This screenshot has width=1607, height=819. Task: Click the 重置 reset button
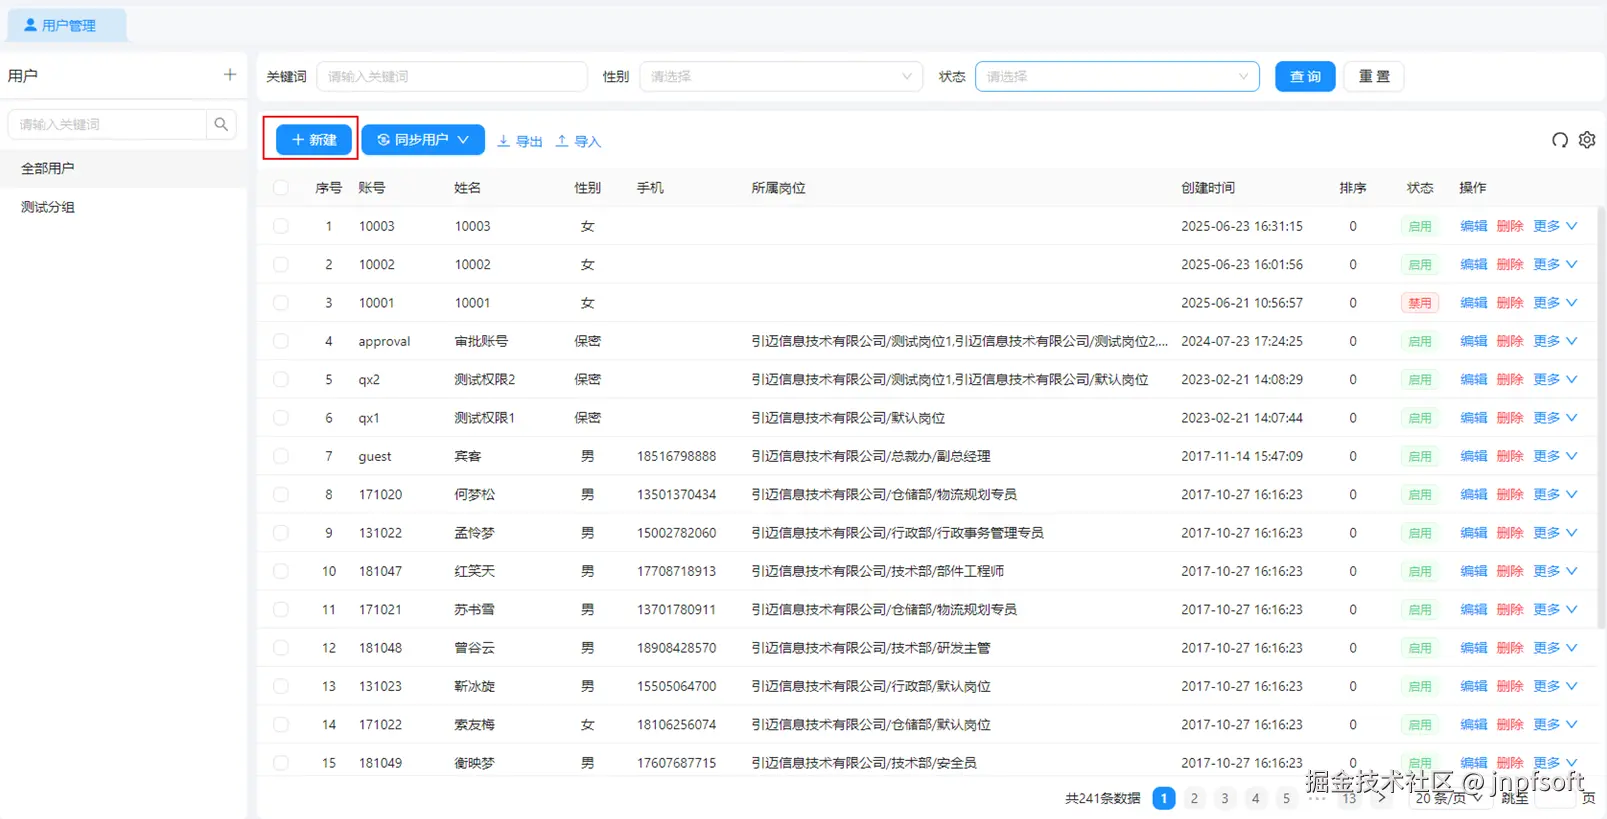pos(1374,76)
